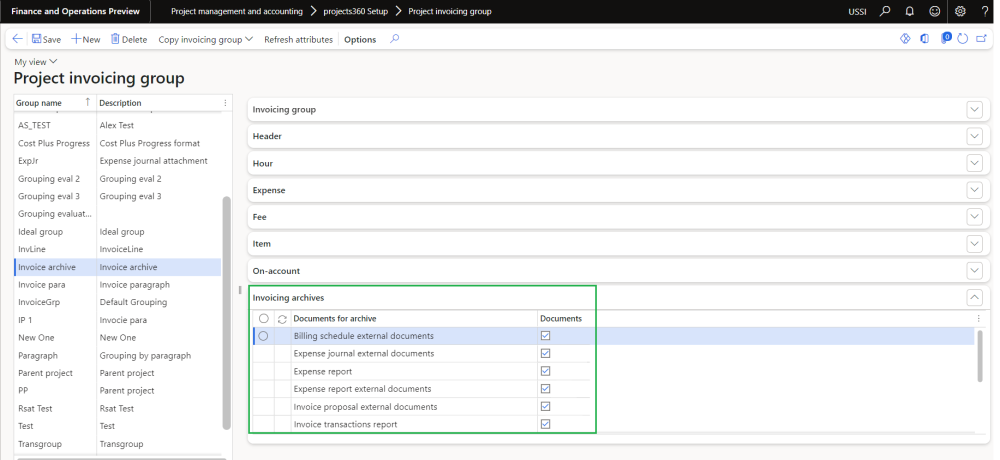Collapse the Invoicing archives section

[975, 297]
